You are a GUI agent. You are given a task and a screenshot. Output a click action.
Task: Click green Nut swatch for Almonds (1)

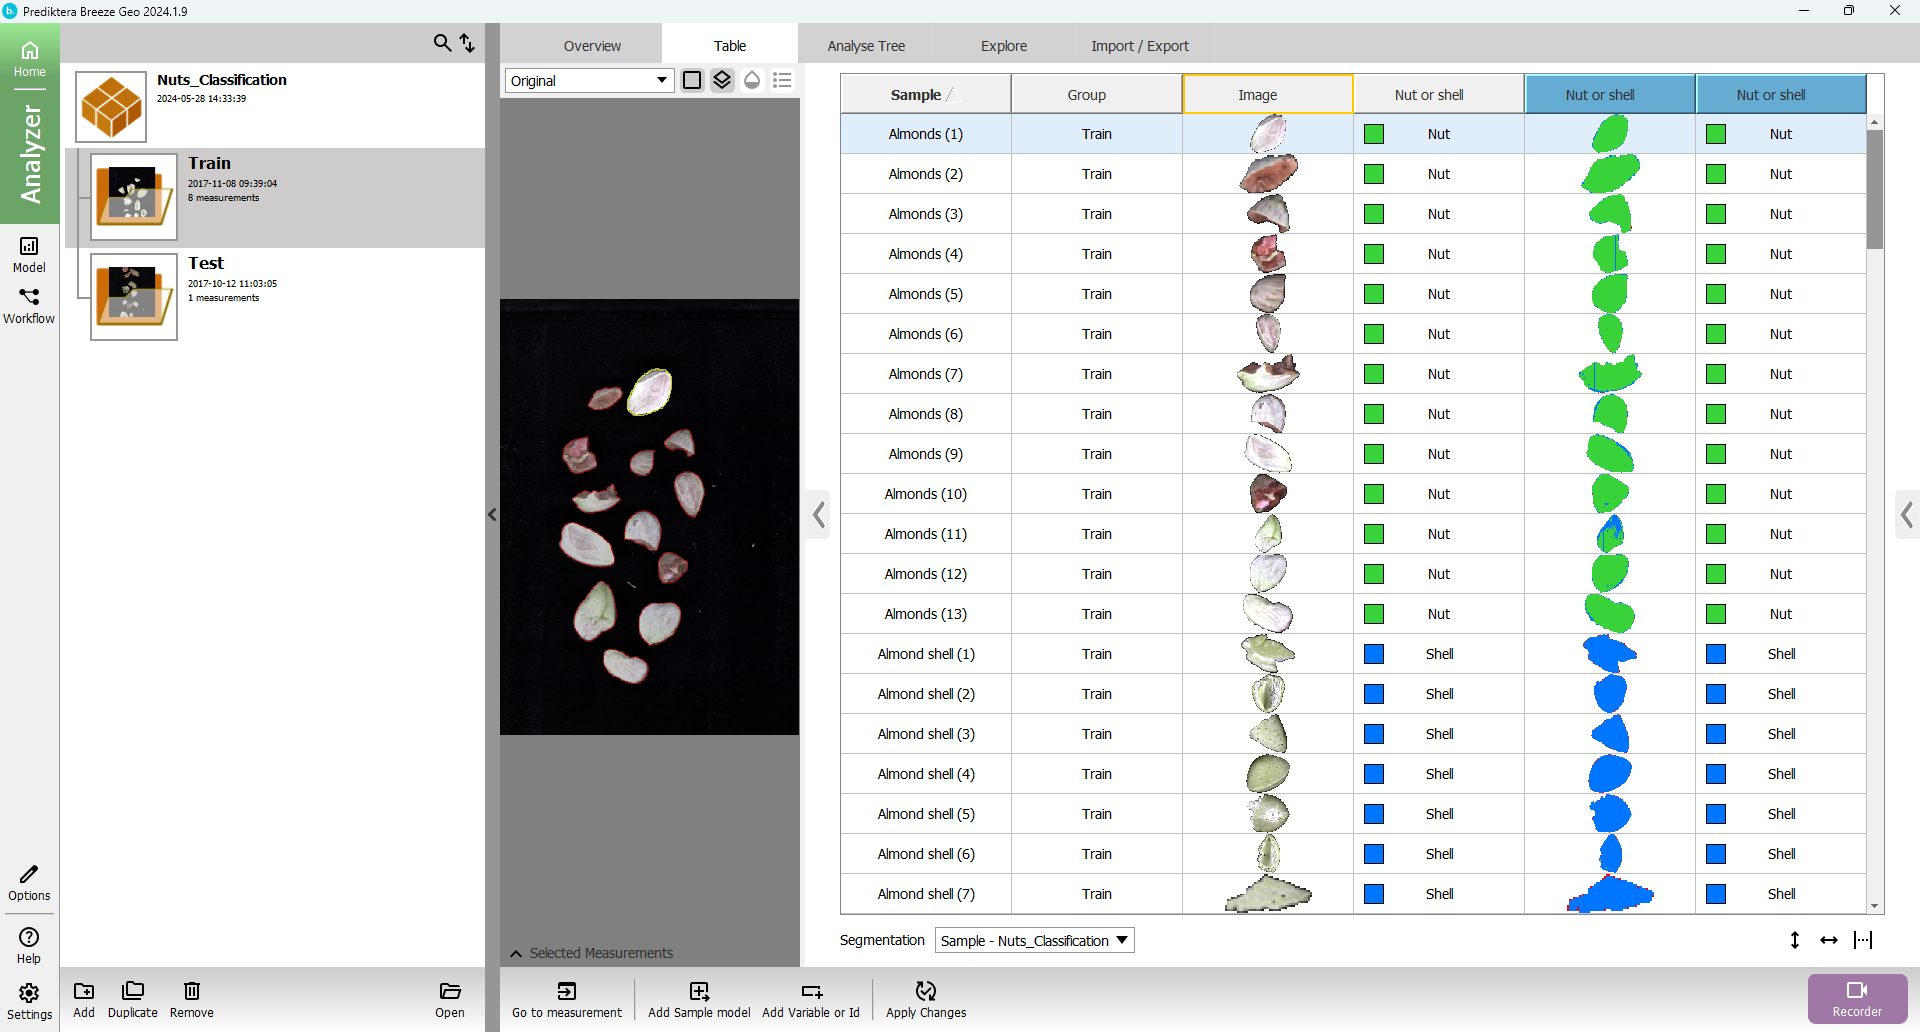[x=1375, y=134]
